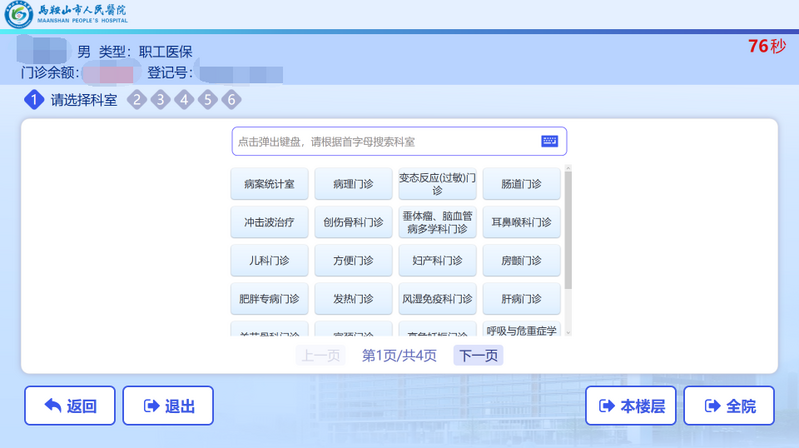Filter departments by 本楼层
The height and width of the screenshot is (448, 799).
click(631, 406)
